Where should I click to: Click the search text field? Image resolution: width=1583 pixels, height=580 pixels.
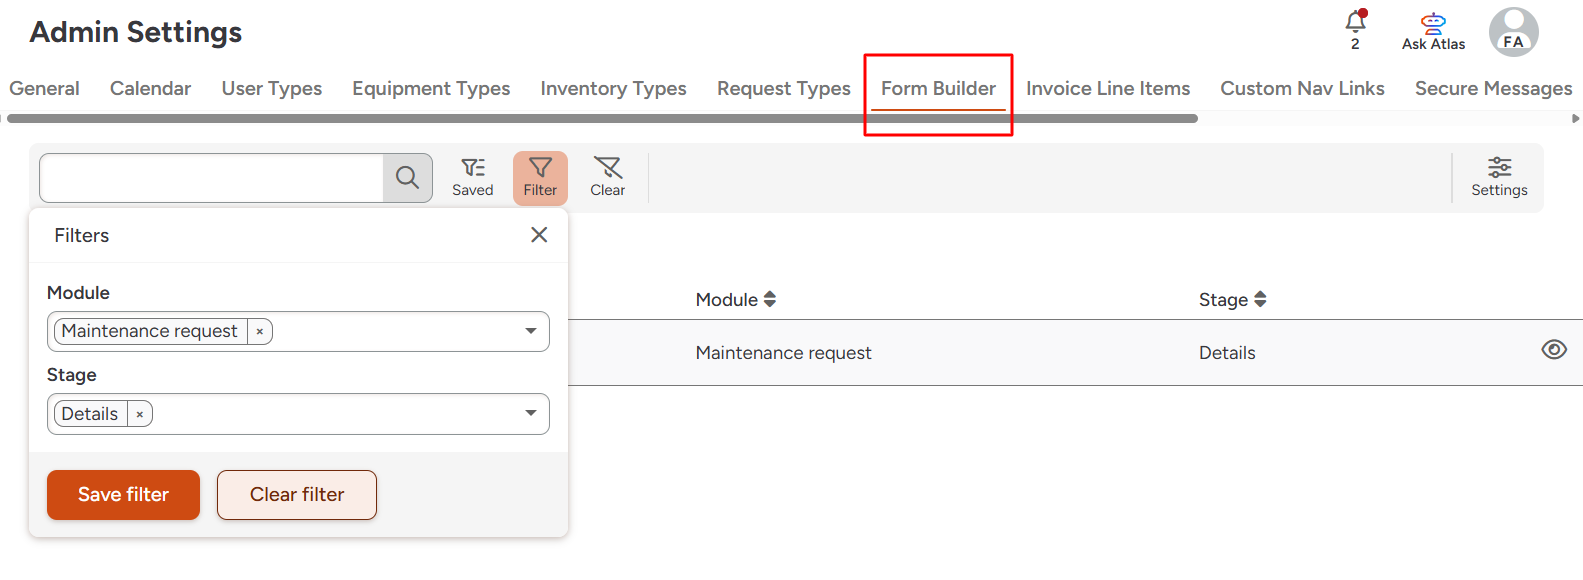pyautogui.click(x=212, y=178)
